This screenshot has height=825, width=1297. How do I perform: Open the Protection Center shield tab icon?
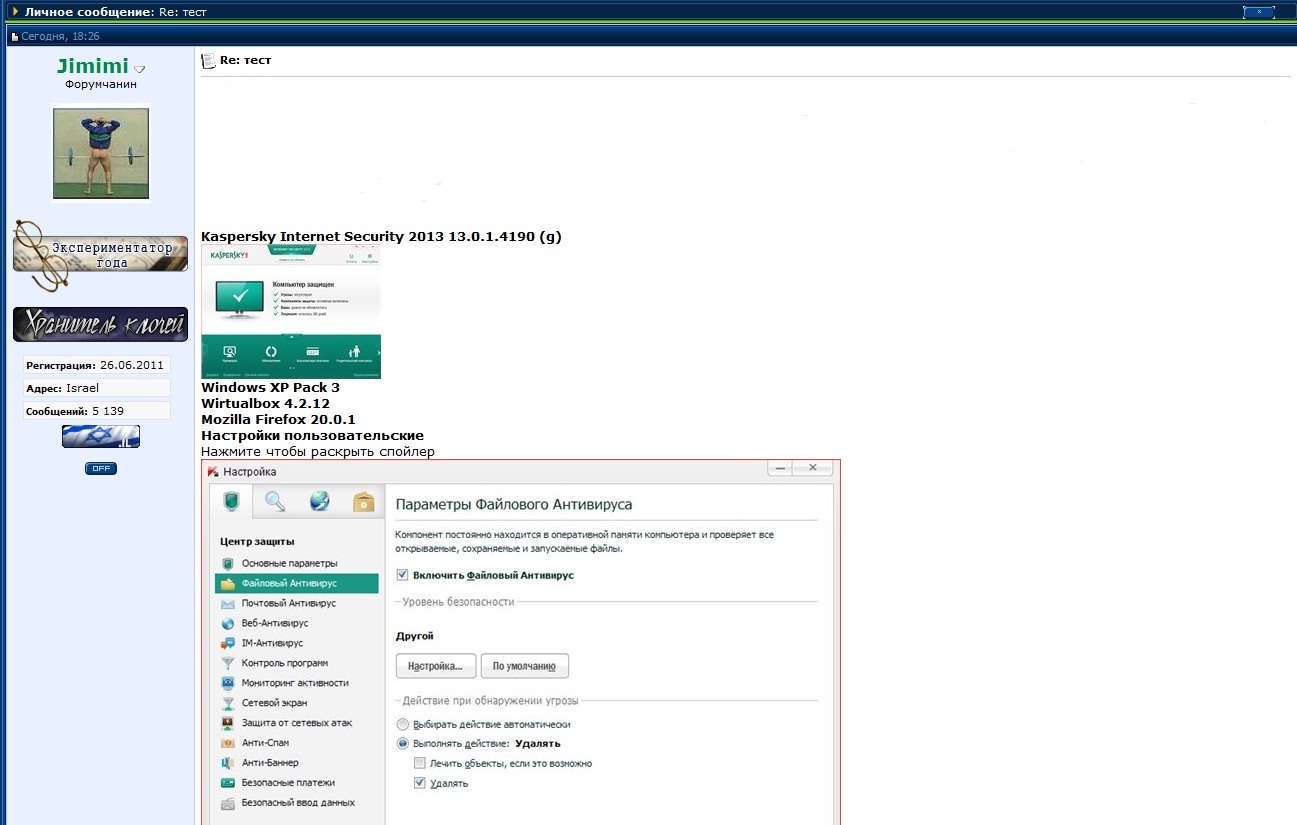point(231,502)
